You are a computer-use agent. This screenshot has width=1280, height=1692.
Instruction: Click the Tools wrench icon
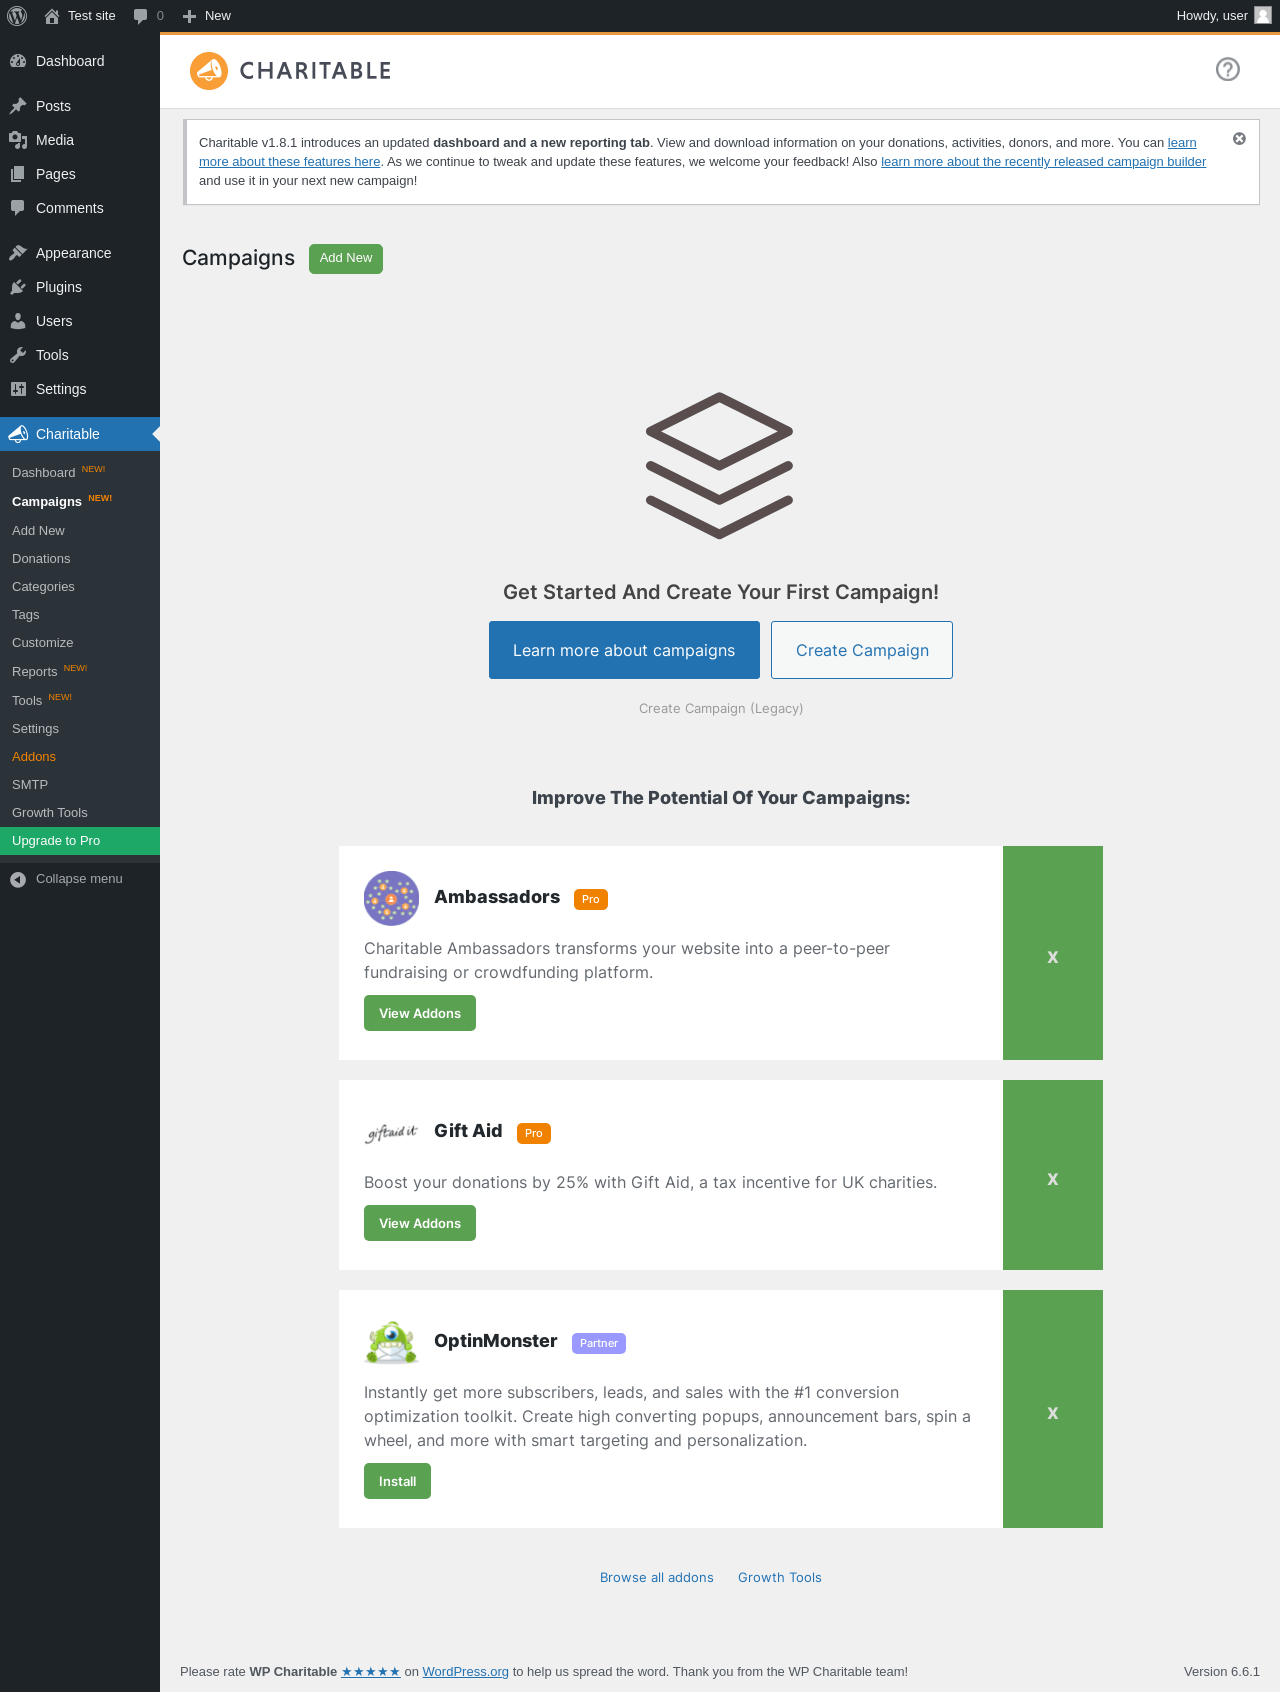pyautogui.click(x=18, y=355)
